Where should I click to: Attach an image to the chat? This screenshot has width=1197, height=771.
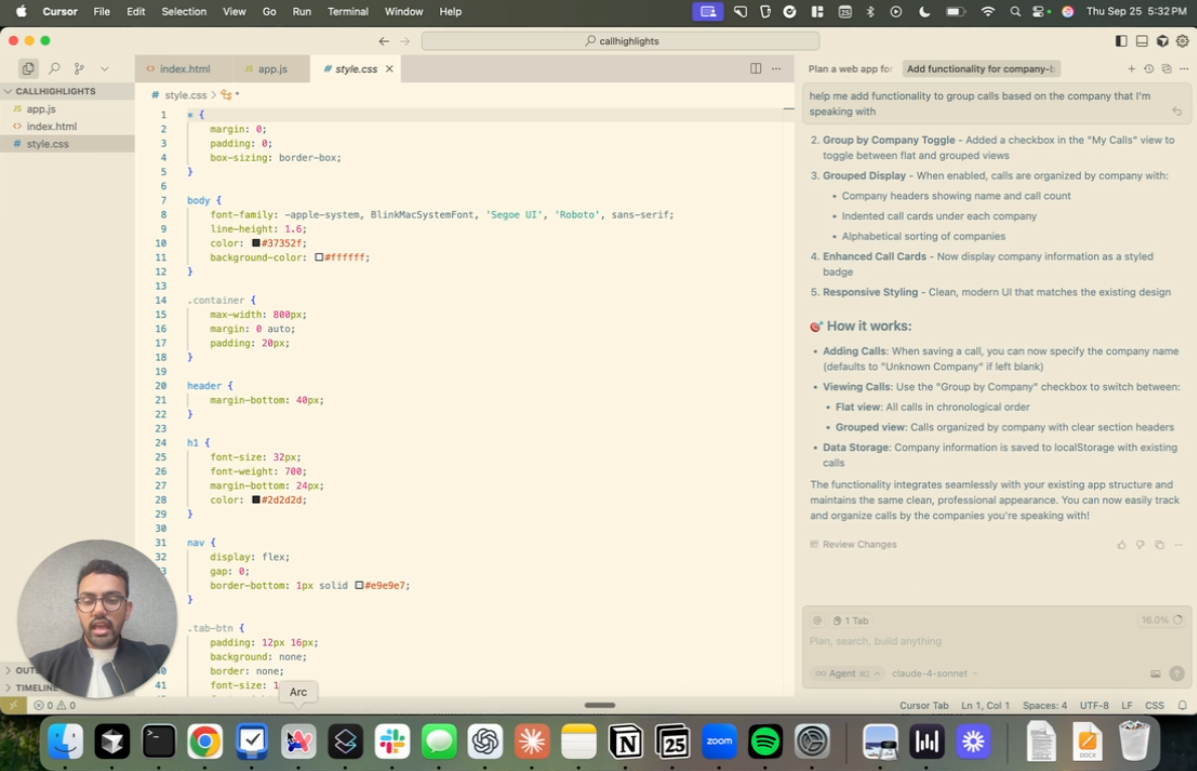pos(1155,674)
